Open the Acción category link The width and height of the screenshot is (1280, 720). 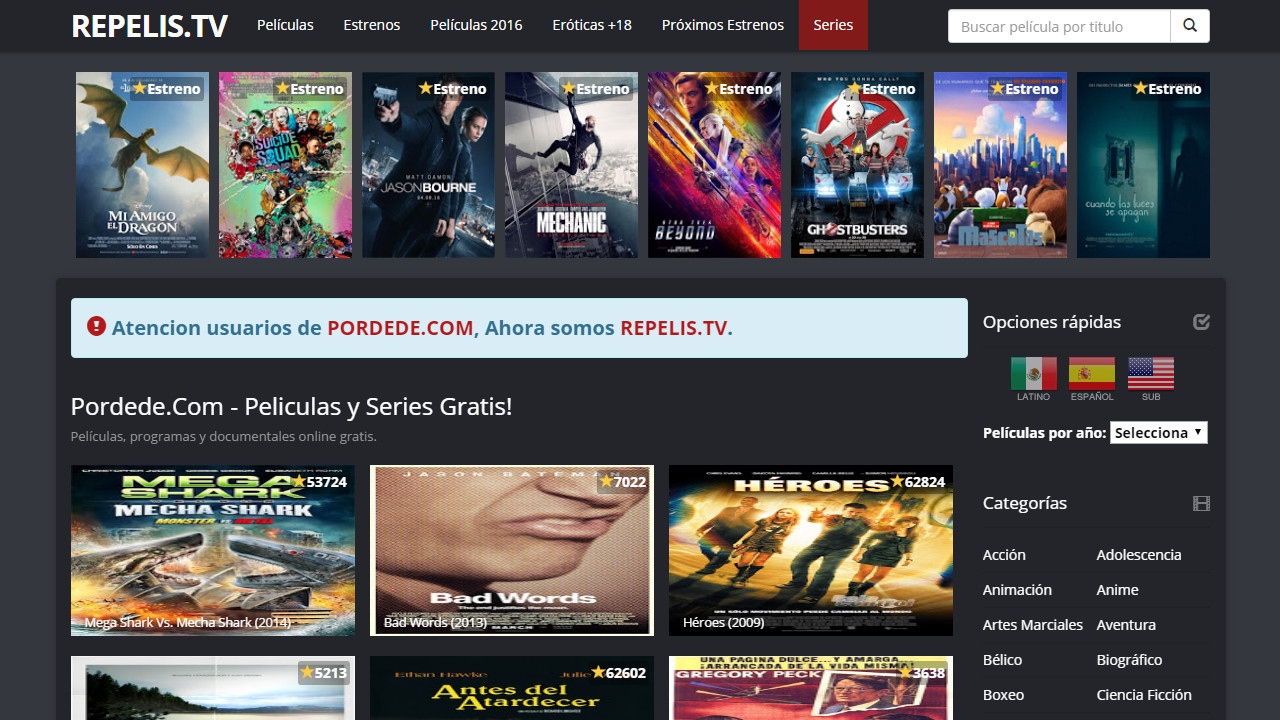click(x=1003, y=554)
